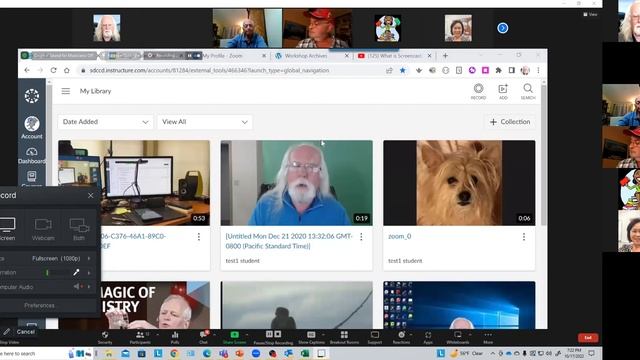Reload the page in browser
This screenshot has height=360, width=640.
[x=53, y=70]
